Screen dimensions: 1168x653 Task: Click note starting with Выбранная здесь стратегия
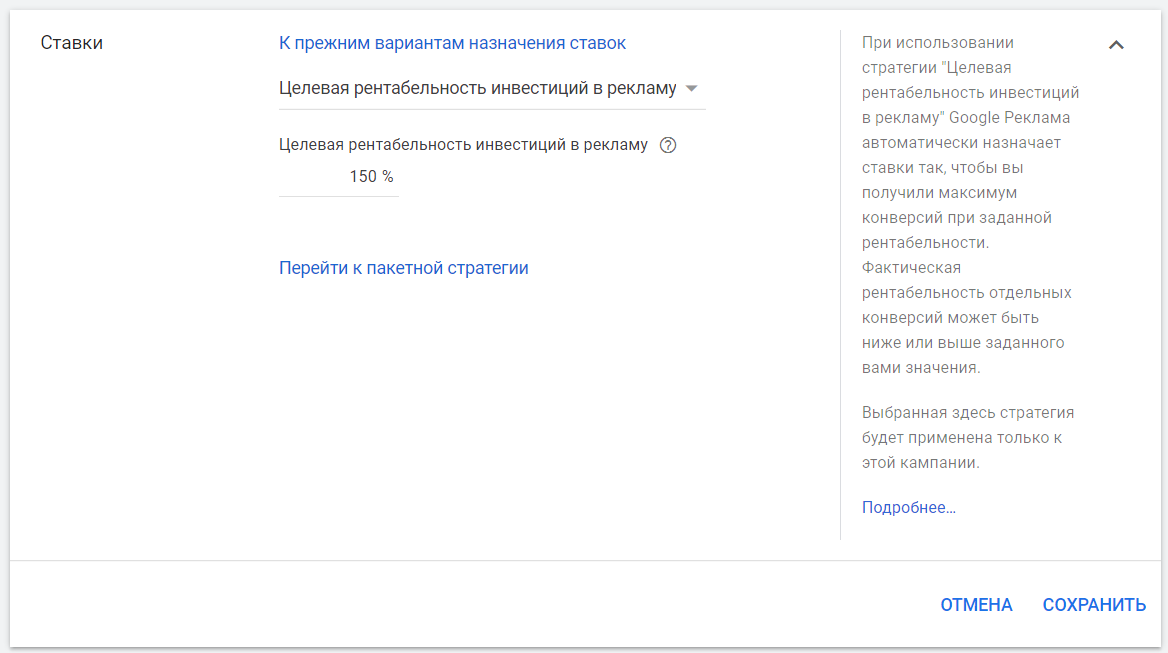point(967,412)
